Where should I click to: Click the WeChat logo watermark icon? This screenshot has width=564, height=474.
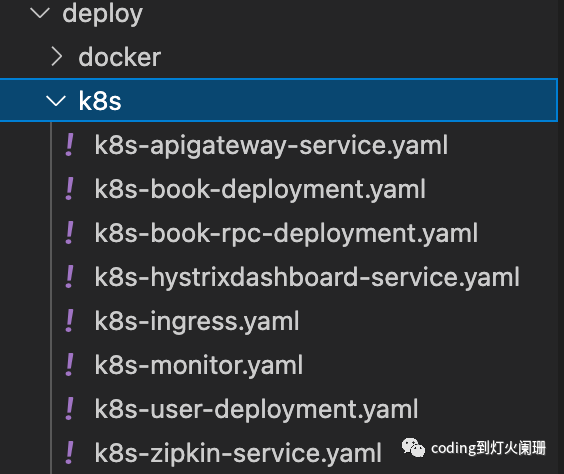coord(413,448)
